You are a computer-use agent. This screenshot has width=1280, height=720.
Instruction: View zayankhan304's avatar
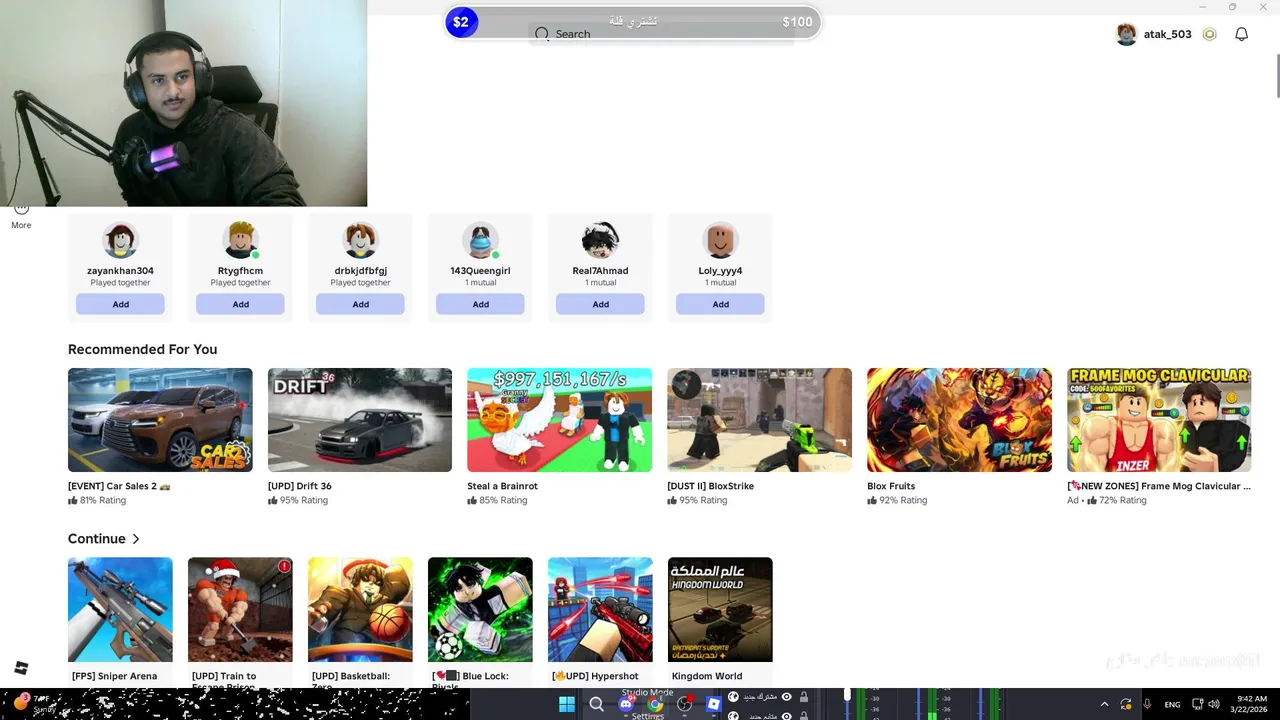tap(120, 241)
